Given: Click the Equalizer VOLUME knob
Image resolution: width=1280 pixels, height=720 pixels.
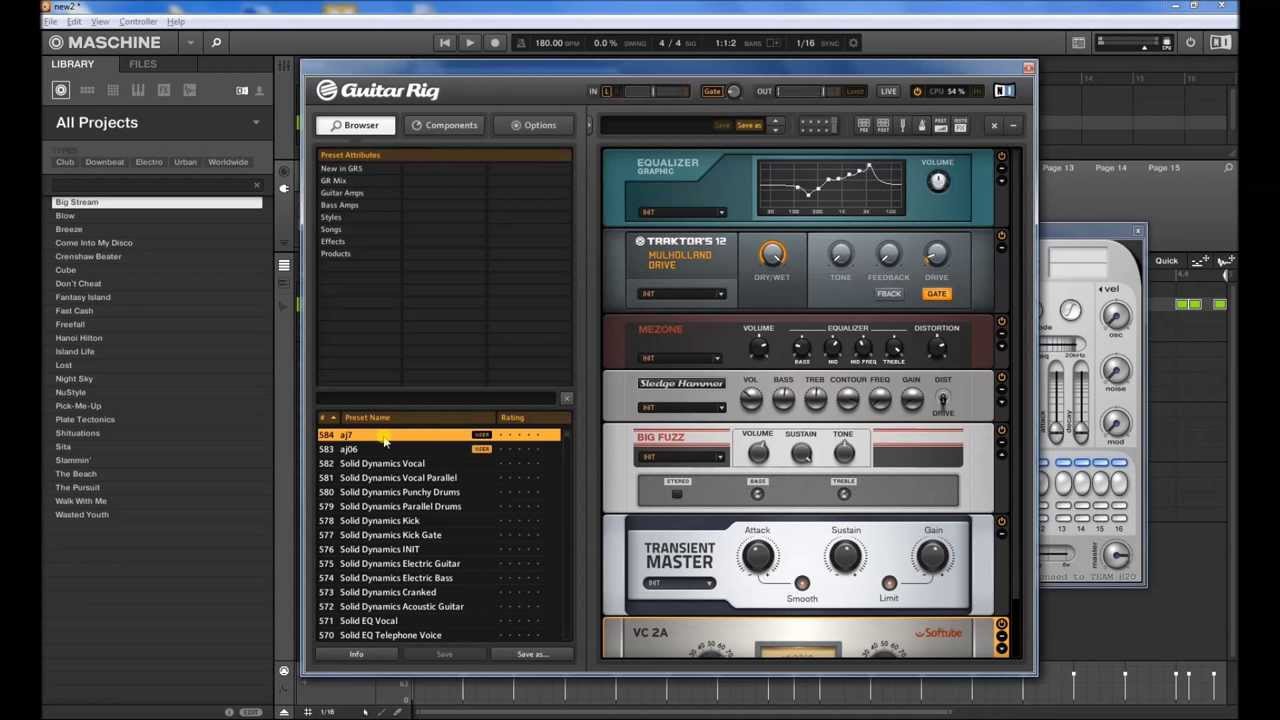Looking at the screenshot, I should 937,181.
